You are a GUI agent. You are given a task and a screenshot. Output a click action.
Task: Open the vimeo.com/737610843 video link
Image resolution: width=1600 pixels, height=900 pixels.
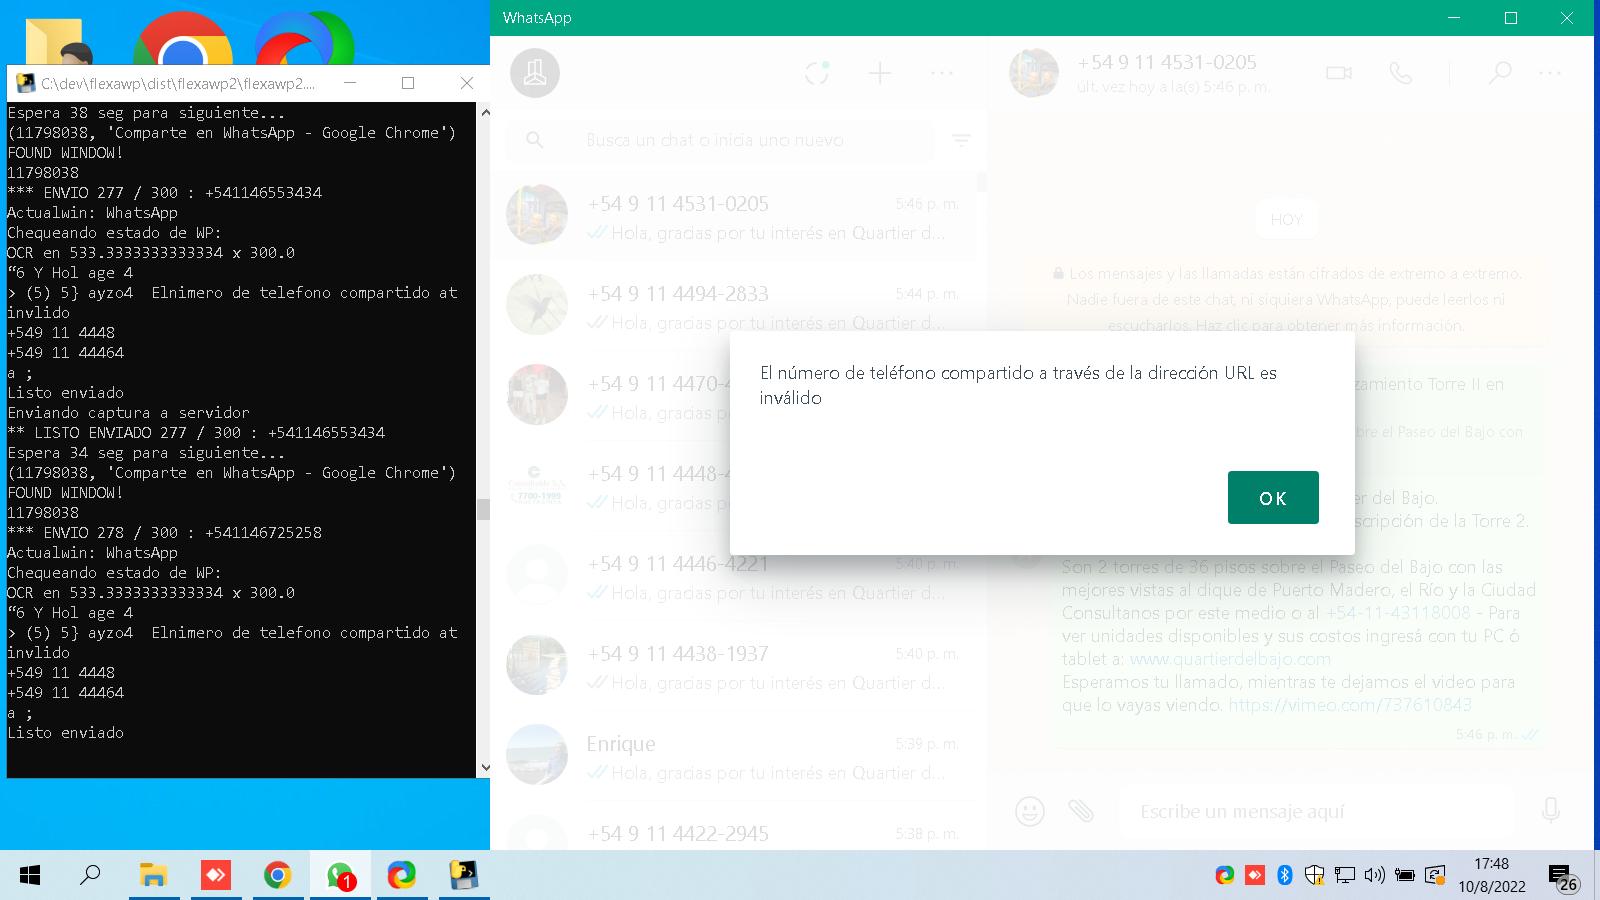tap(1350, 704)
